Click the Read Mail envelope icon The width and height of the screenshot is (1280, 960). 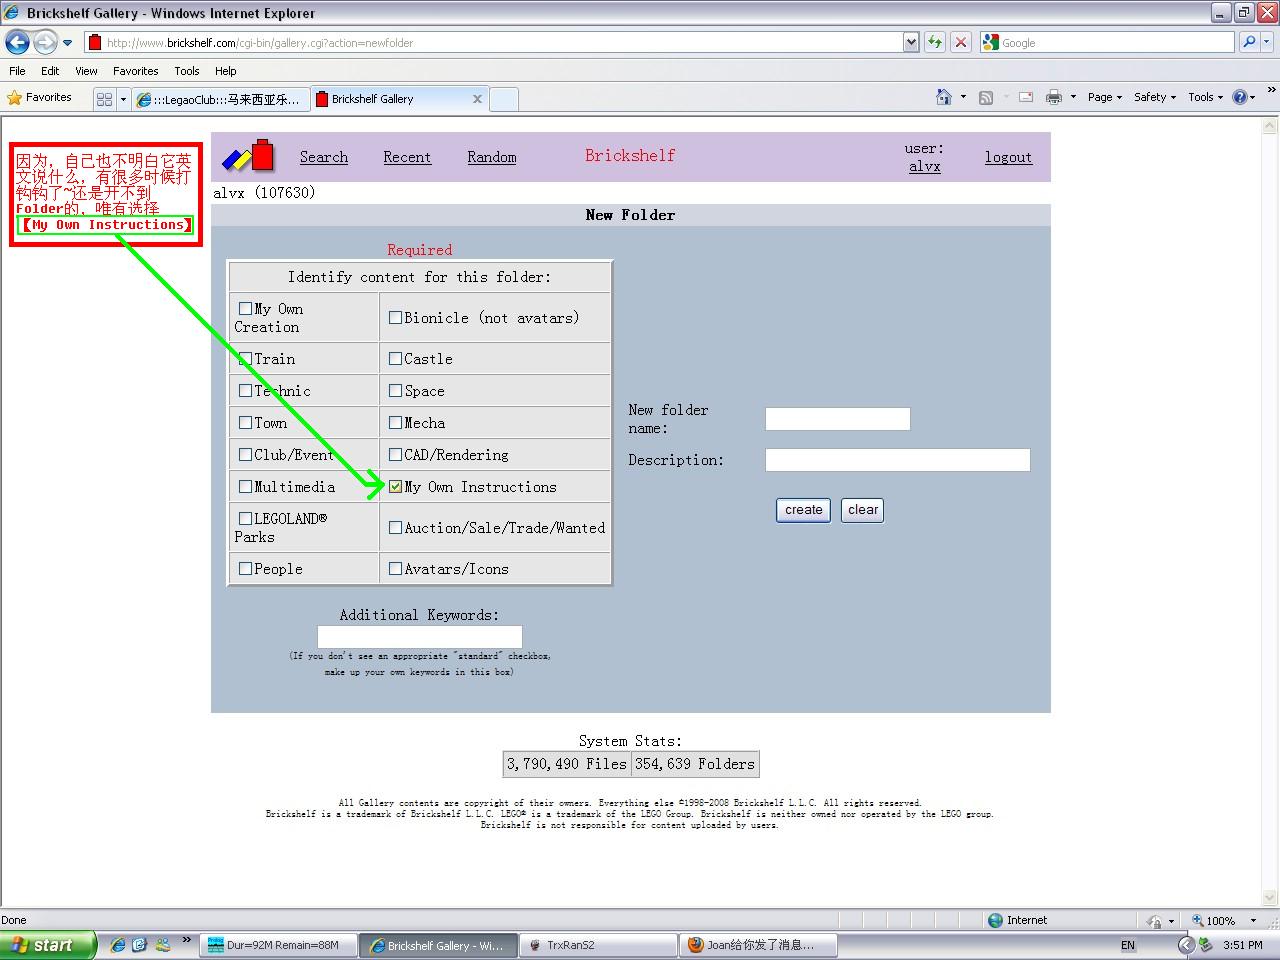coord(1026,97)
